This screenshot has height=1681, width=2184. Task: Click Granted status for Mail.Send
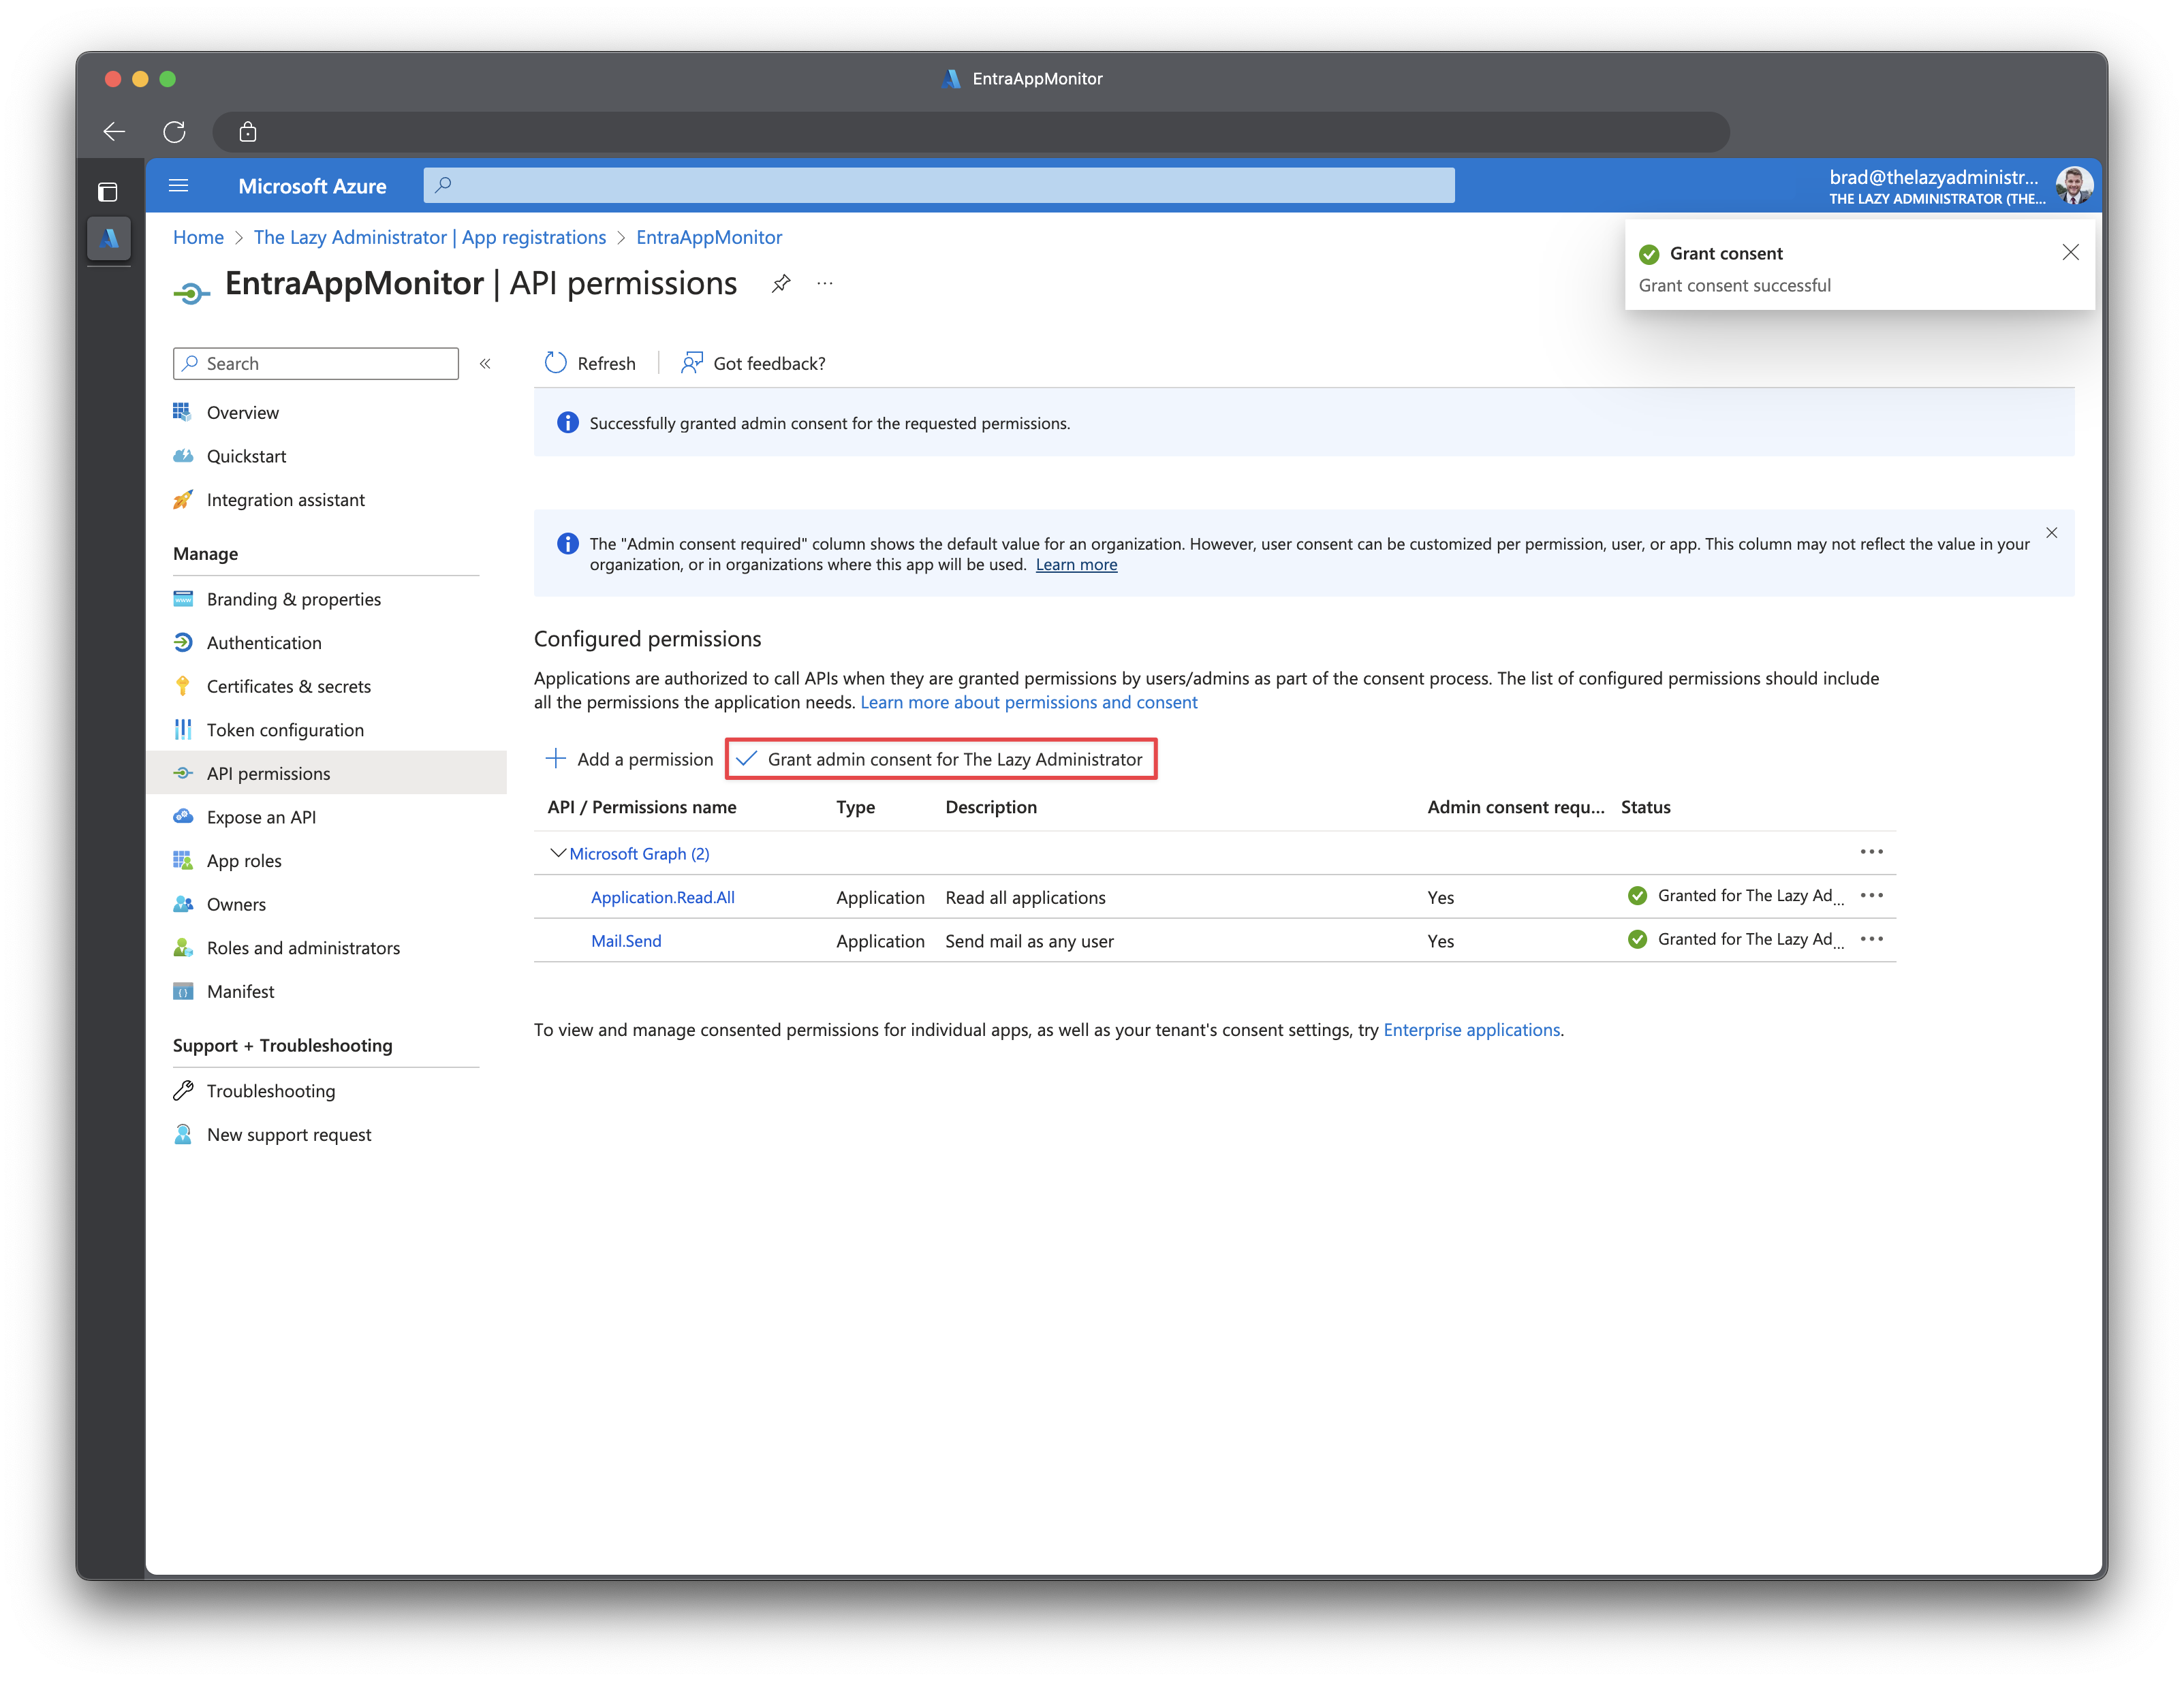click(x=1736, y=939)
